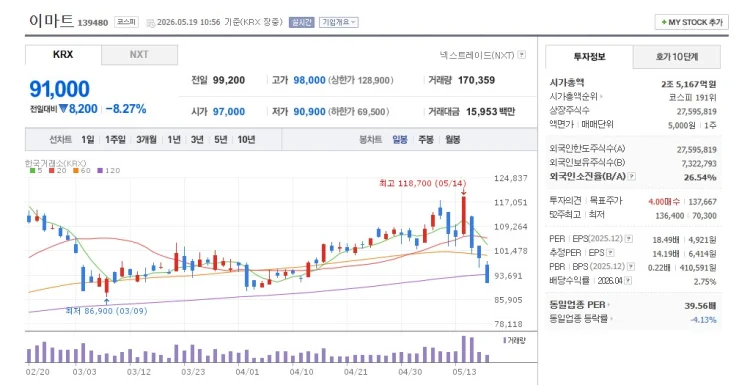Image resolution: width=750 pixels, height=385 pixels.
Task: Click the 시가총액 2조 5,167억원 value
Action: click(688, 84)
